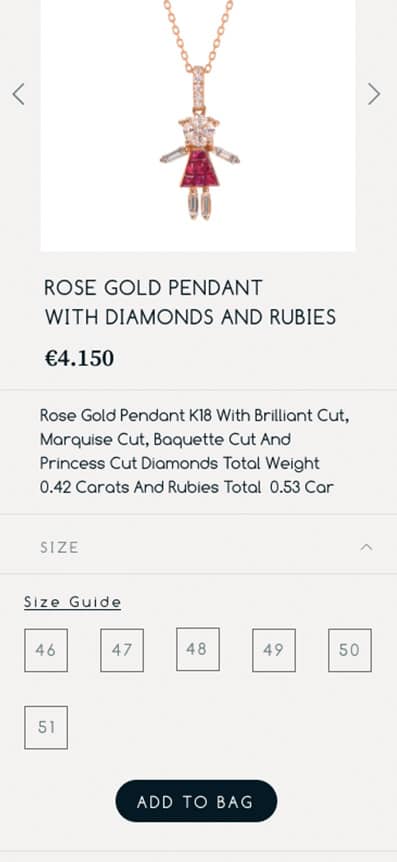
Task: Go to the next product image
Action: tap(374, 94)
